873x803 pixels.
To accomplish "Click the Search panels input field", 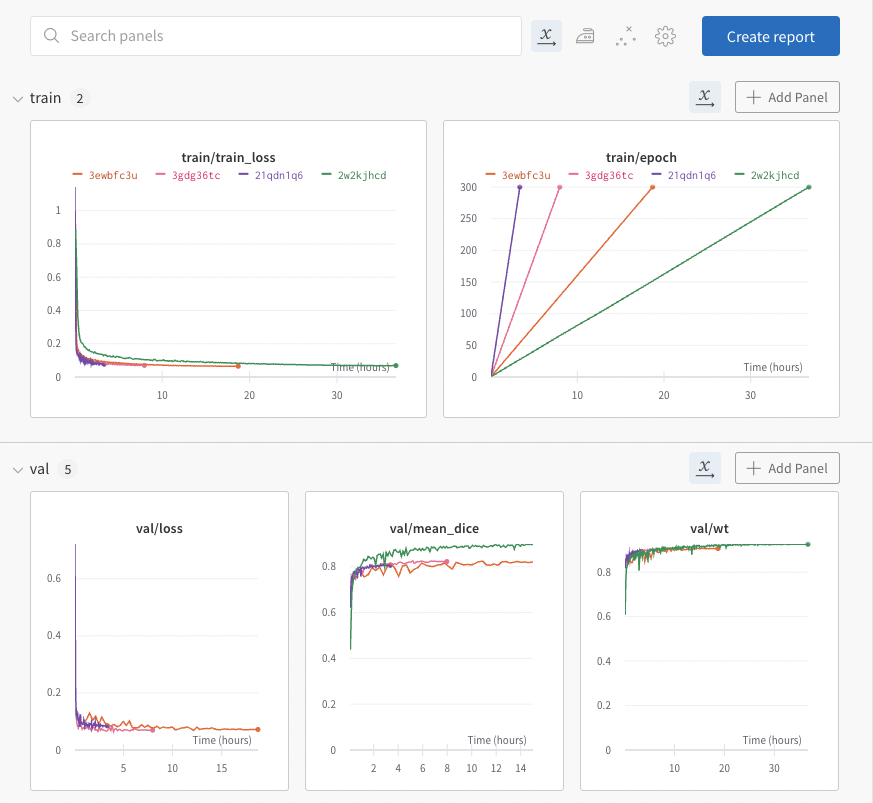I will click(x=276, y=36).
